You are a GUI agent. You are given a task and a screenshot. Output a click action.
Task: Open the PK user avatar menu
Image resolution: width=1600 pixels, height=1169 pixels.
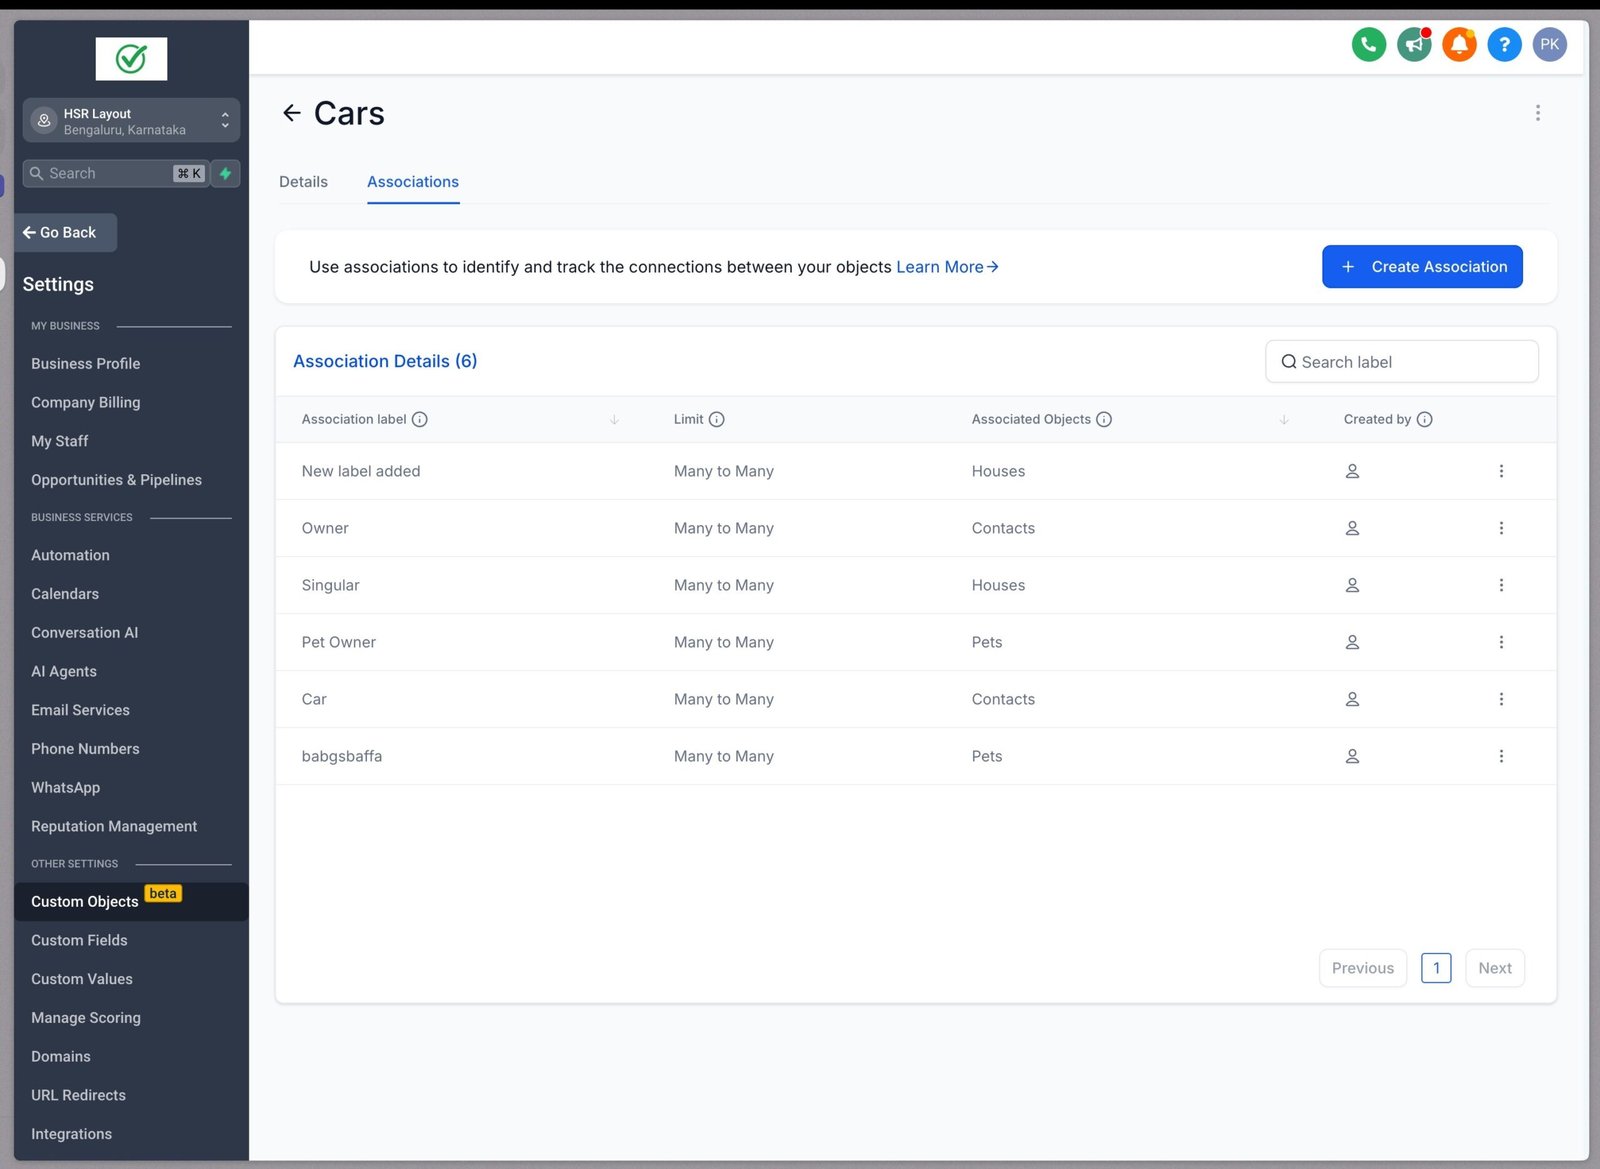point(1549,44)
